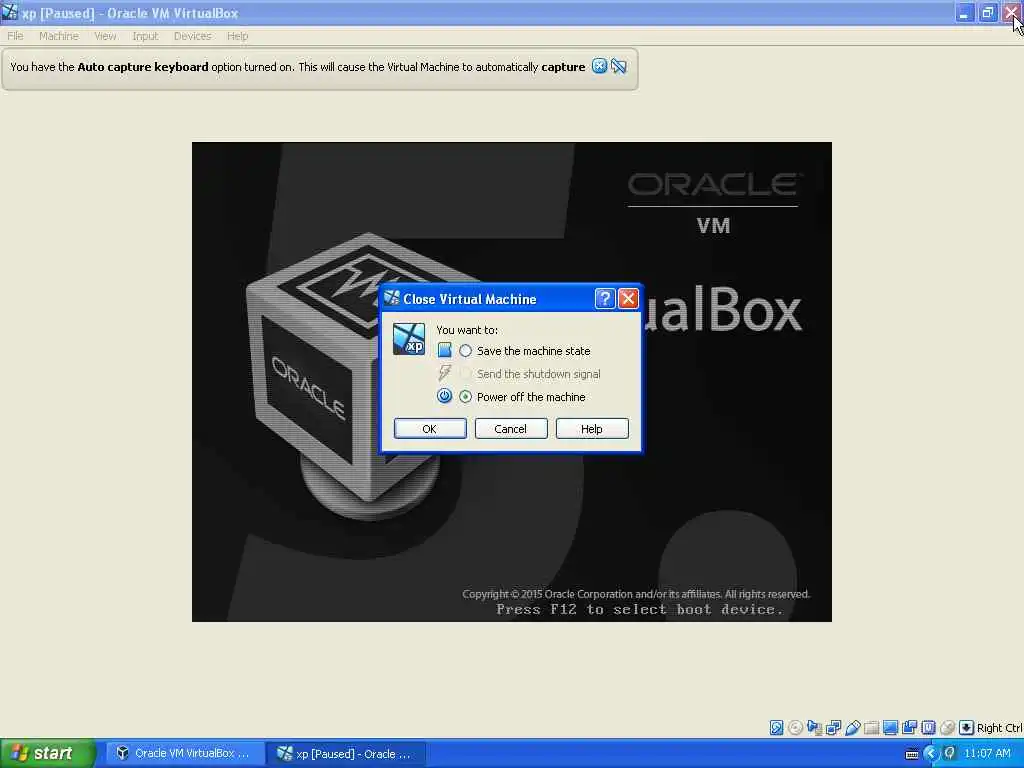Click the Cancel button in the dialog
1024x768 pixels.
511,428
